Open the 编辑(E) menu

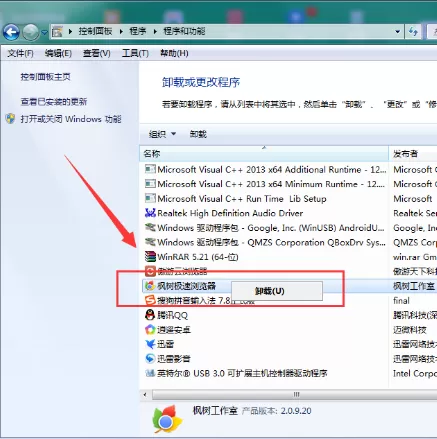point(58,53)
